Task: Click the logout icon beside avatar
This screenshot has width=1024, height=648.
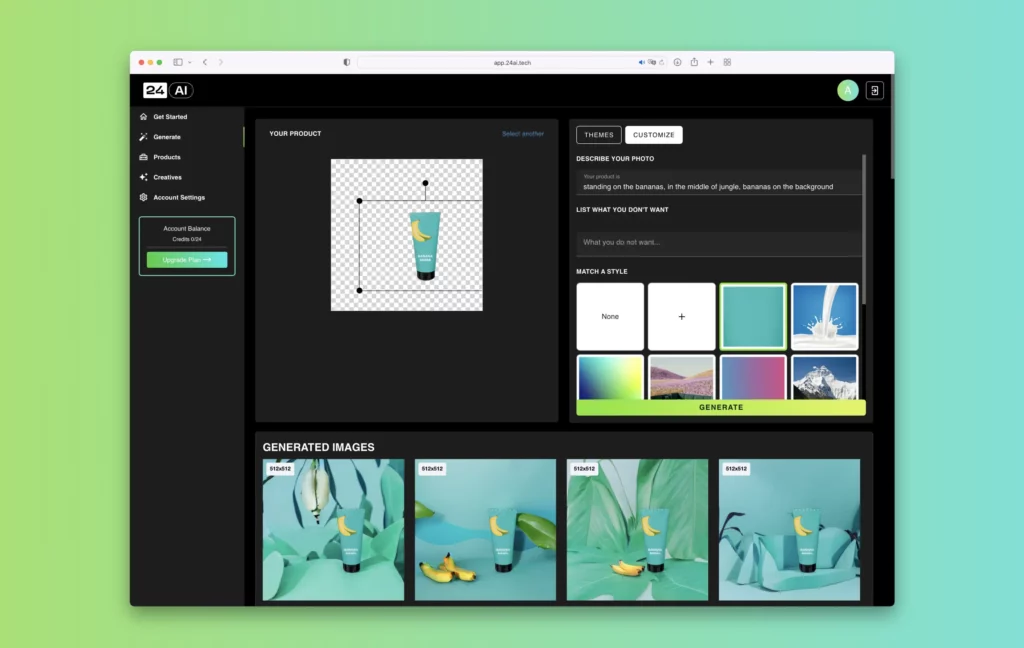Action: pyautogui.click(x=874, y=90)
